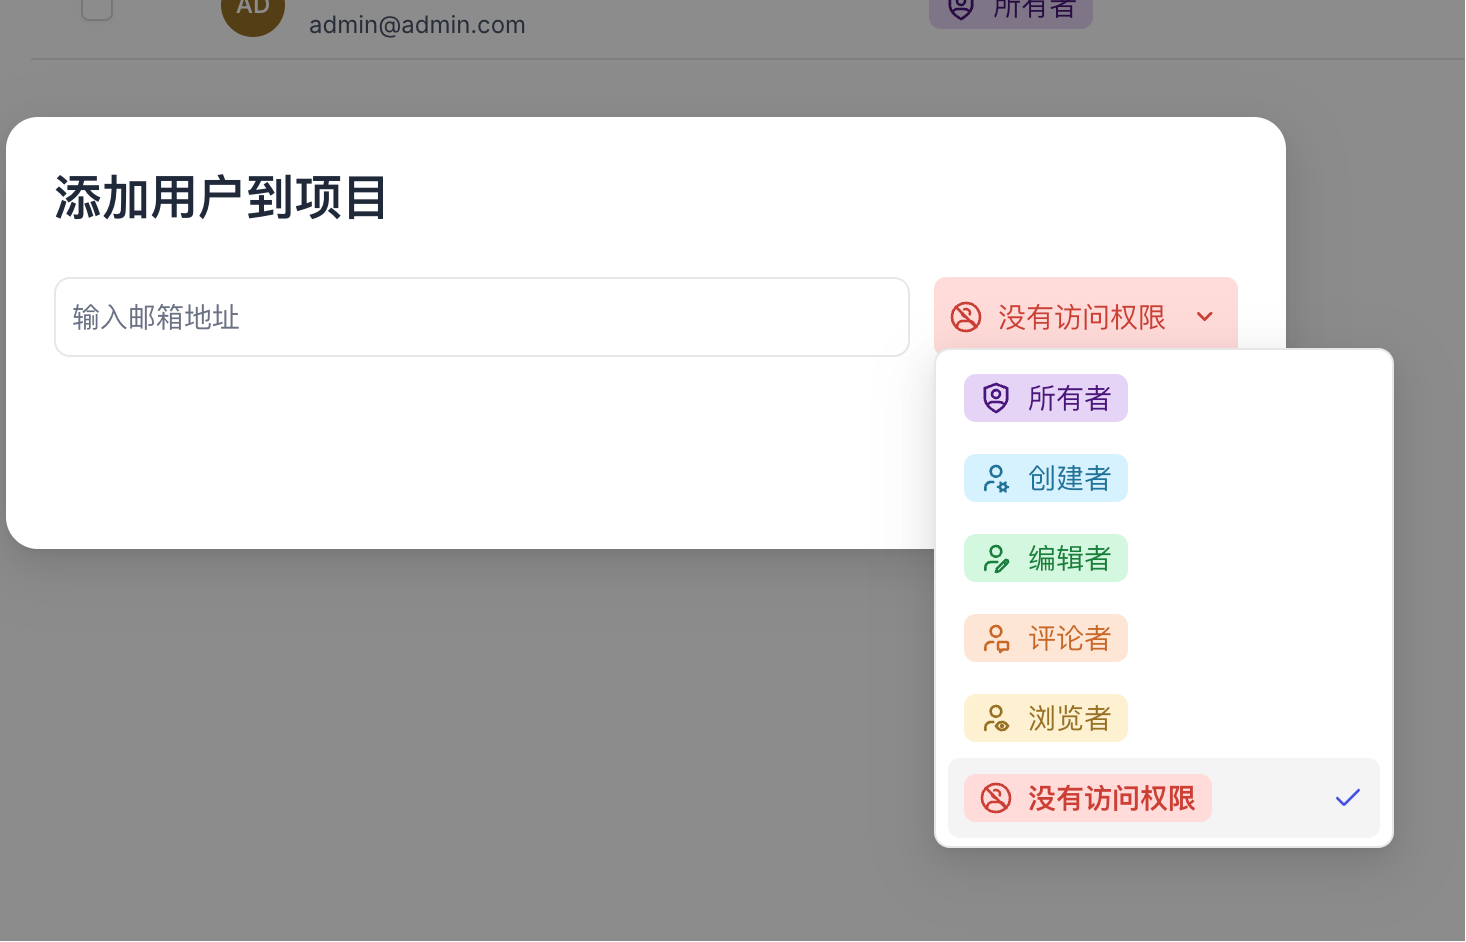Click the no-access icon on role selector button

pyautogui.click(x=966, y=317)
